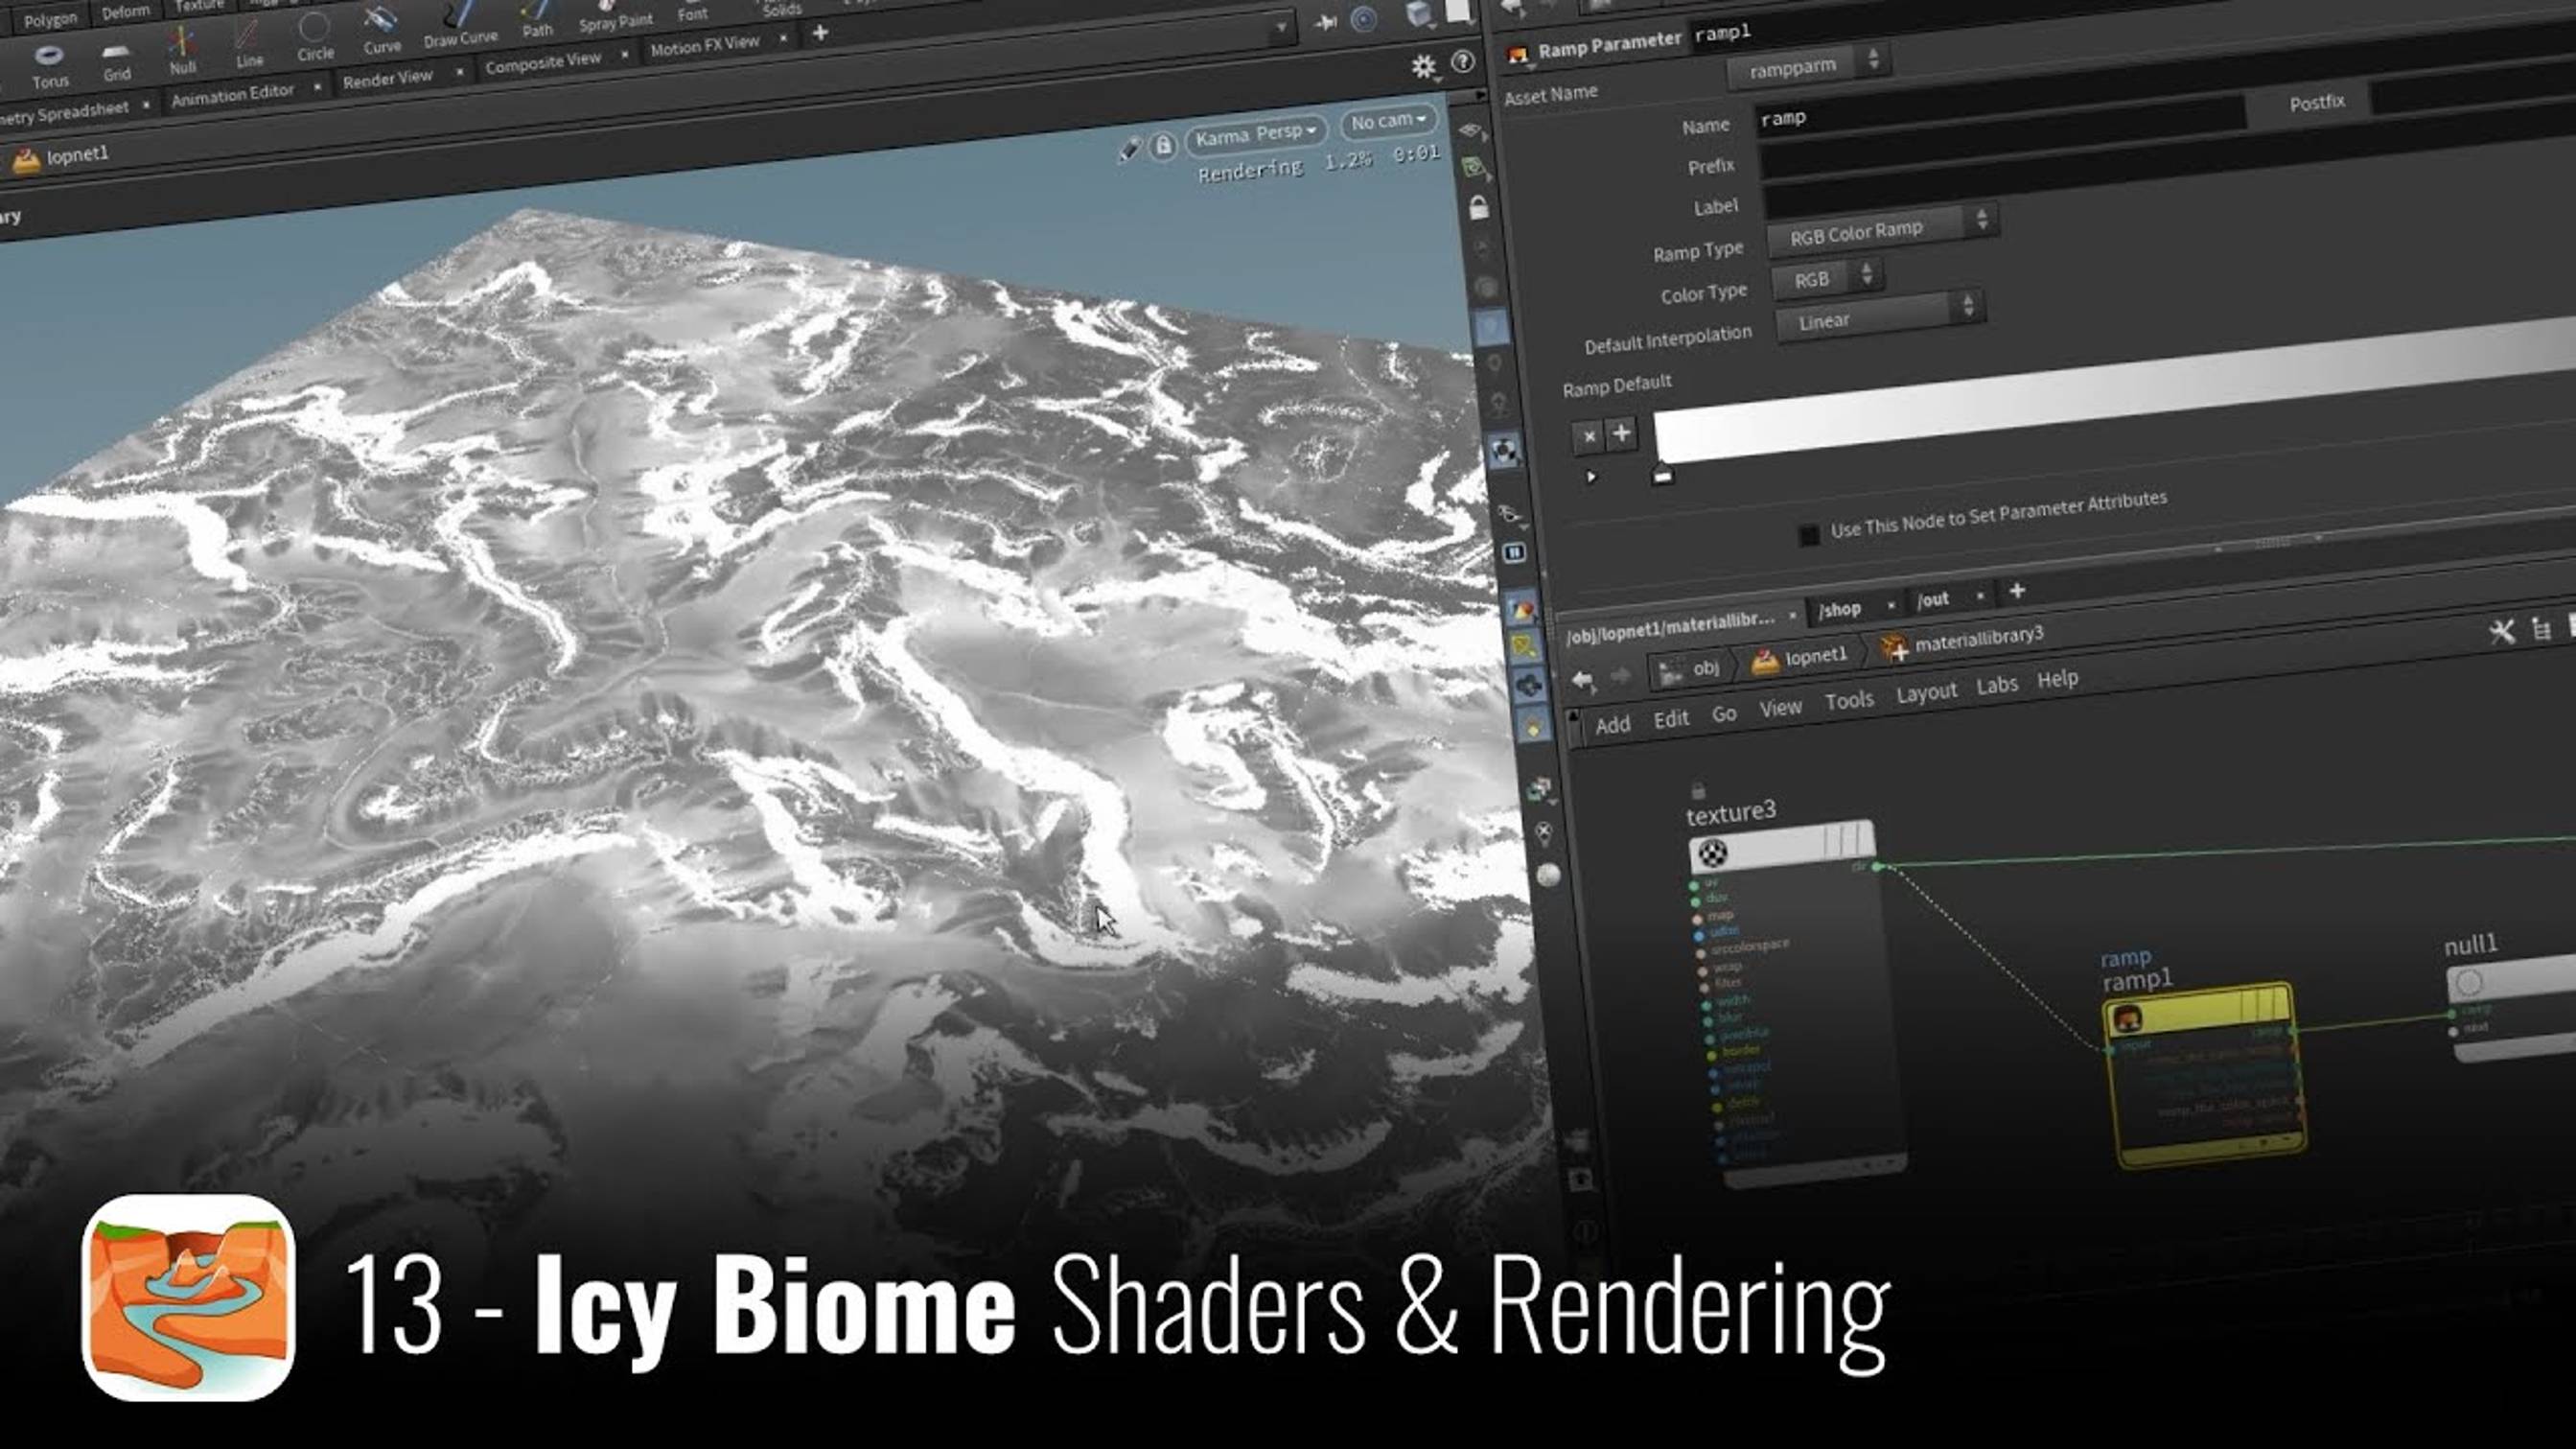Toggle the render pause button in viewport sidebar
The height and width of the screenshot is (1449, 2576).
click(1514, 552)
